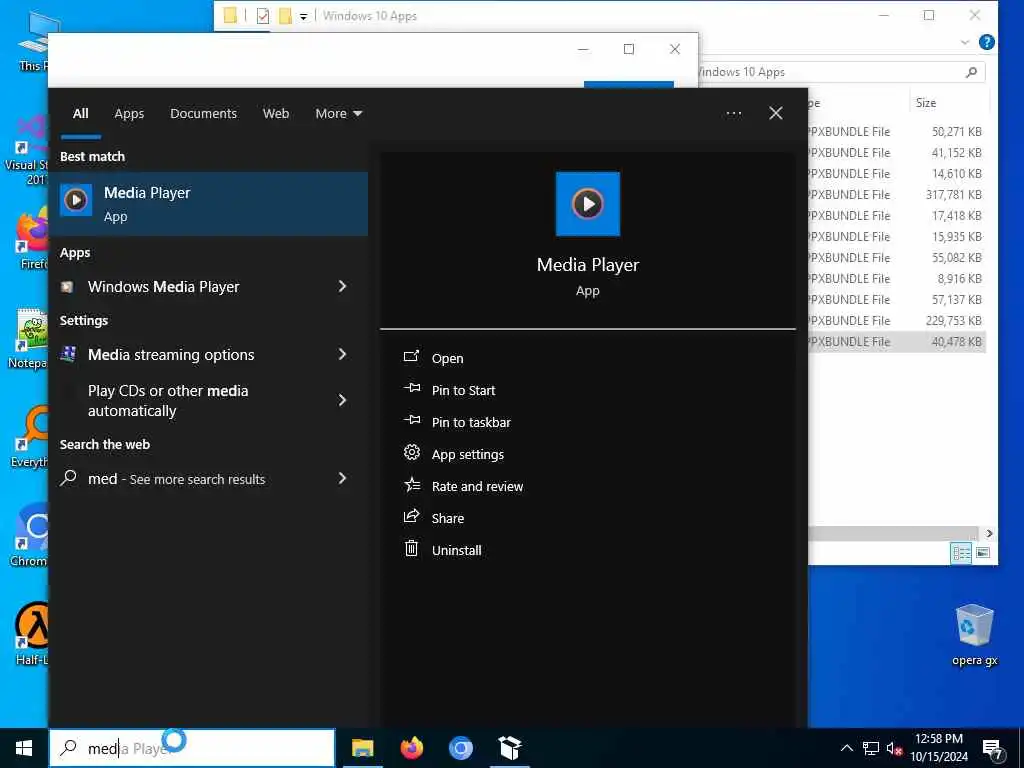Switch to the All search tab

coord(80,114)
